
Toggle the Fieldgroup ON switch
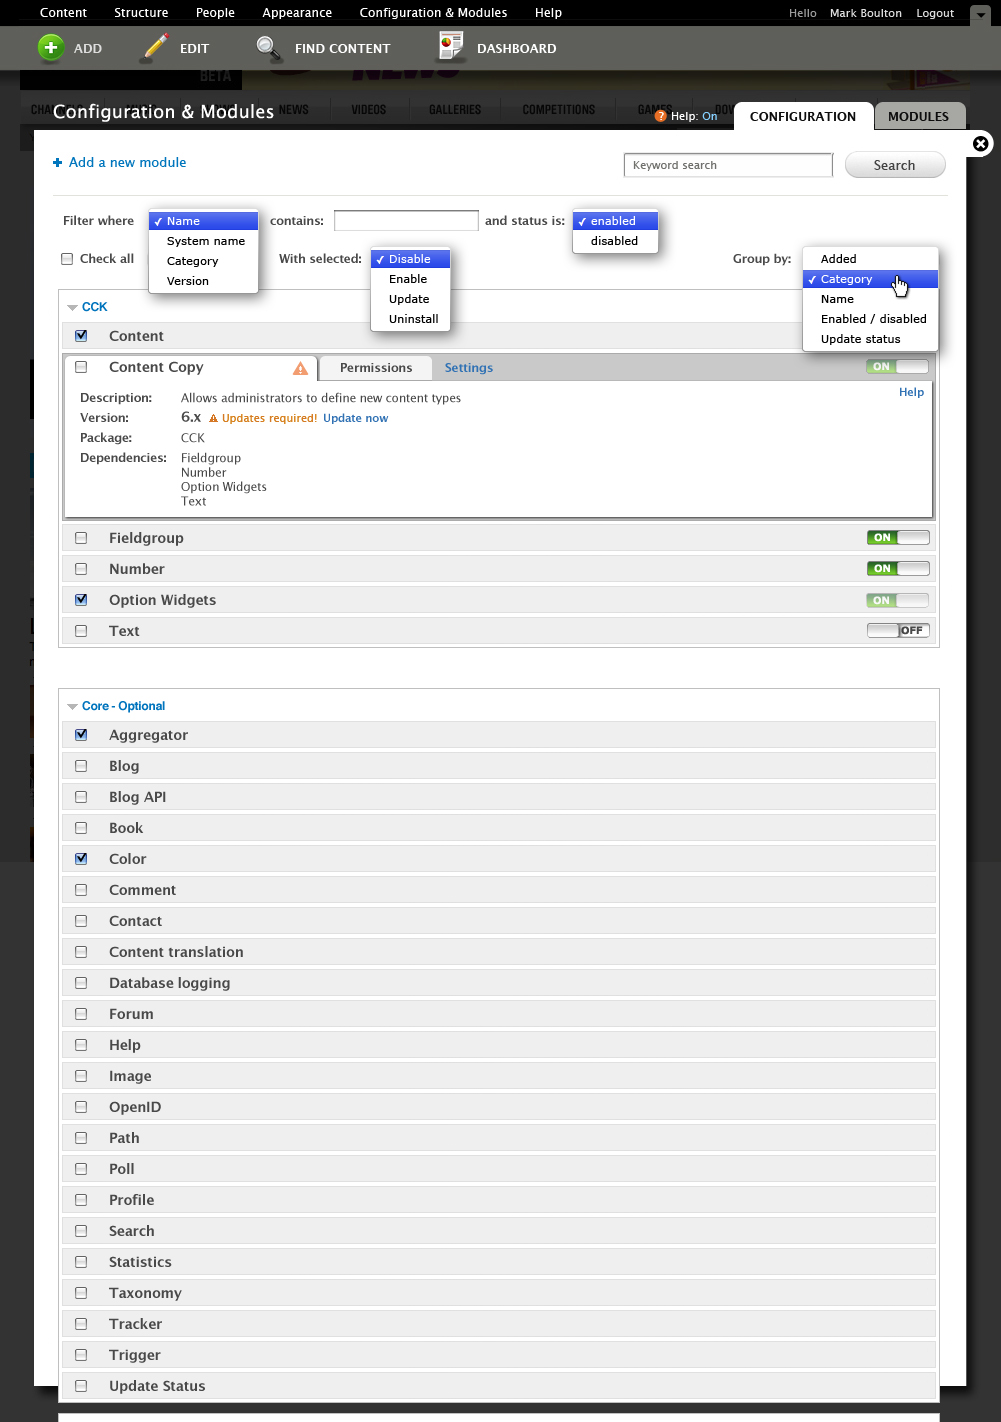(x=898, y=537)
